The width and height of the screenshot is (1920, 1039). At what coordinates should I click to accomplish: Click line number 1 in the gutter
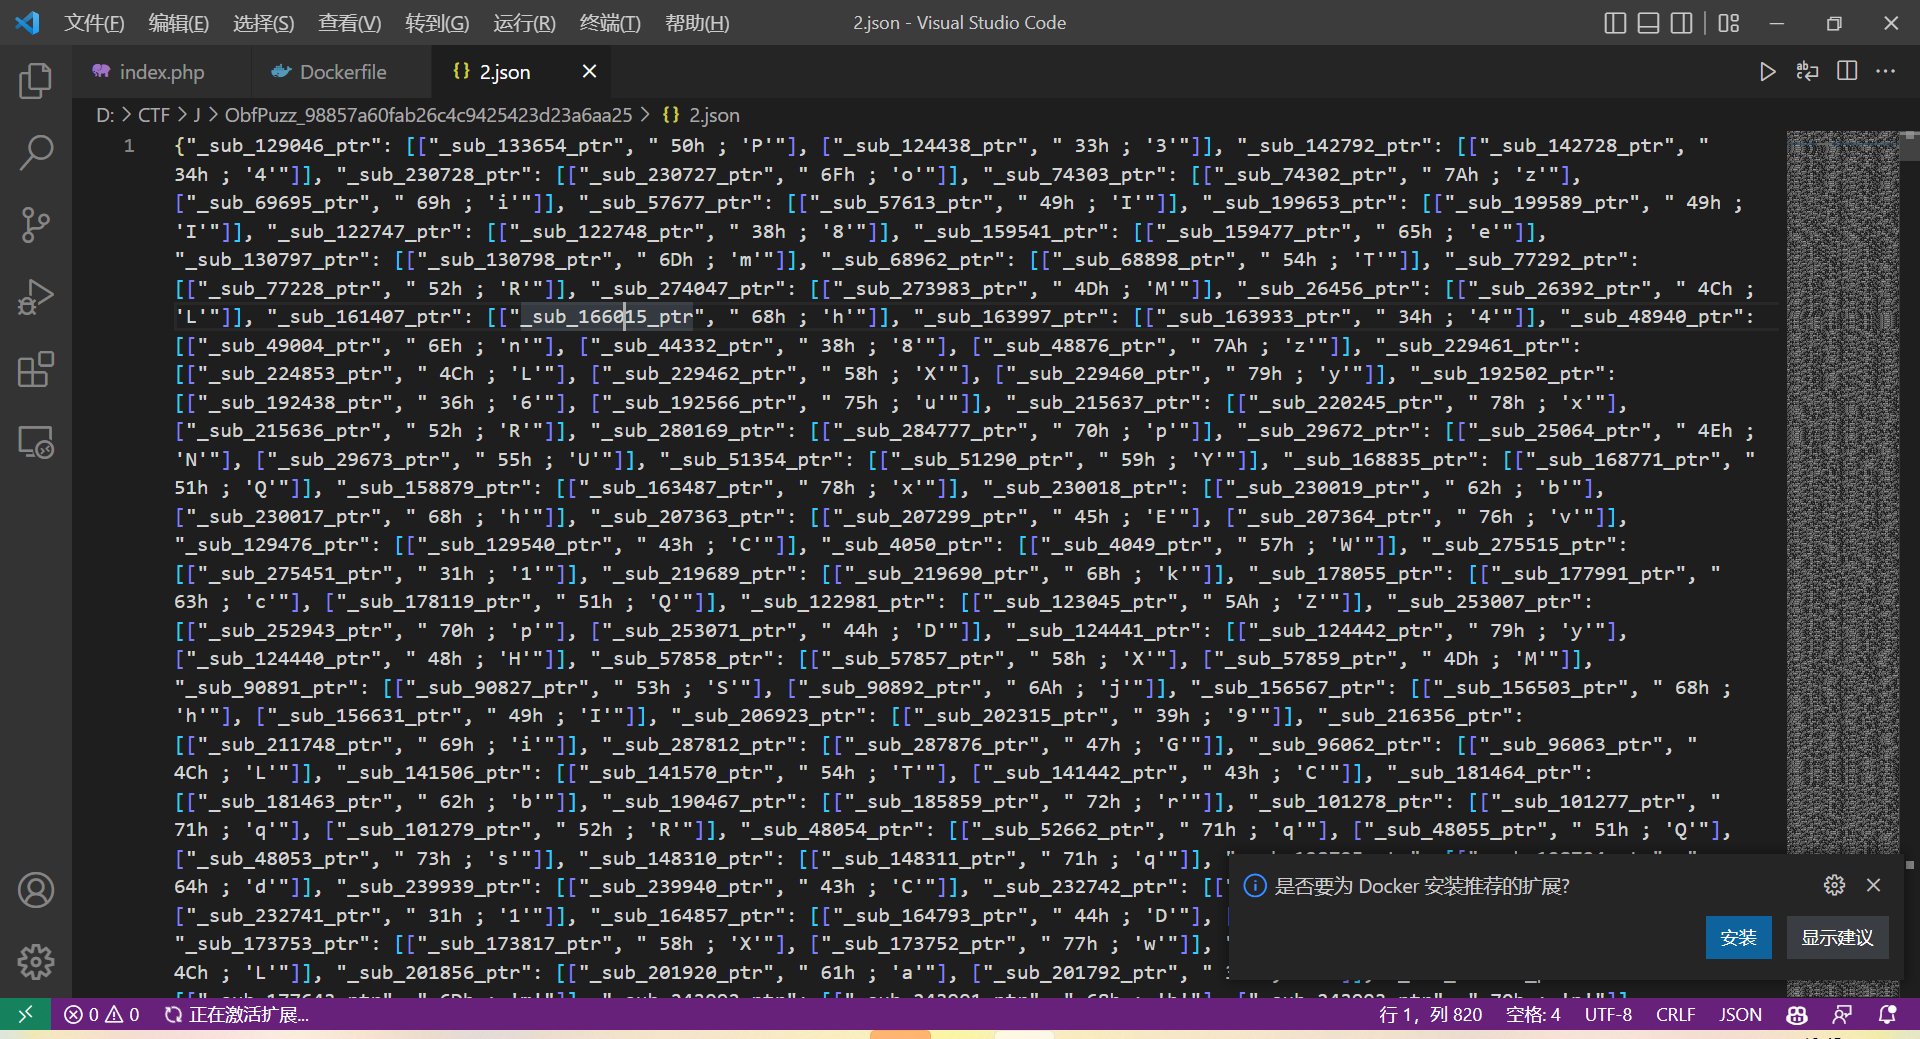click(x=129, y=146)
